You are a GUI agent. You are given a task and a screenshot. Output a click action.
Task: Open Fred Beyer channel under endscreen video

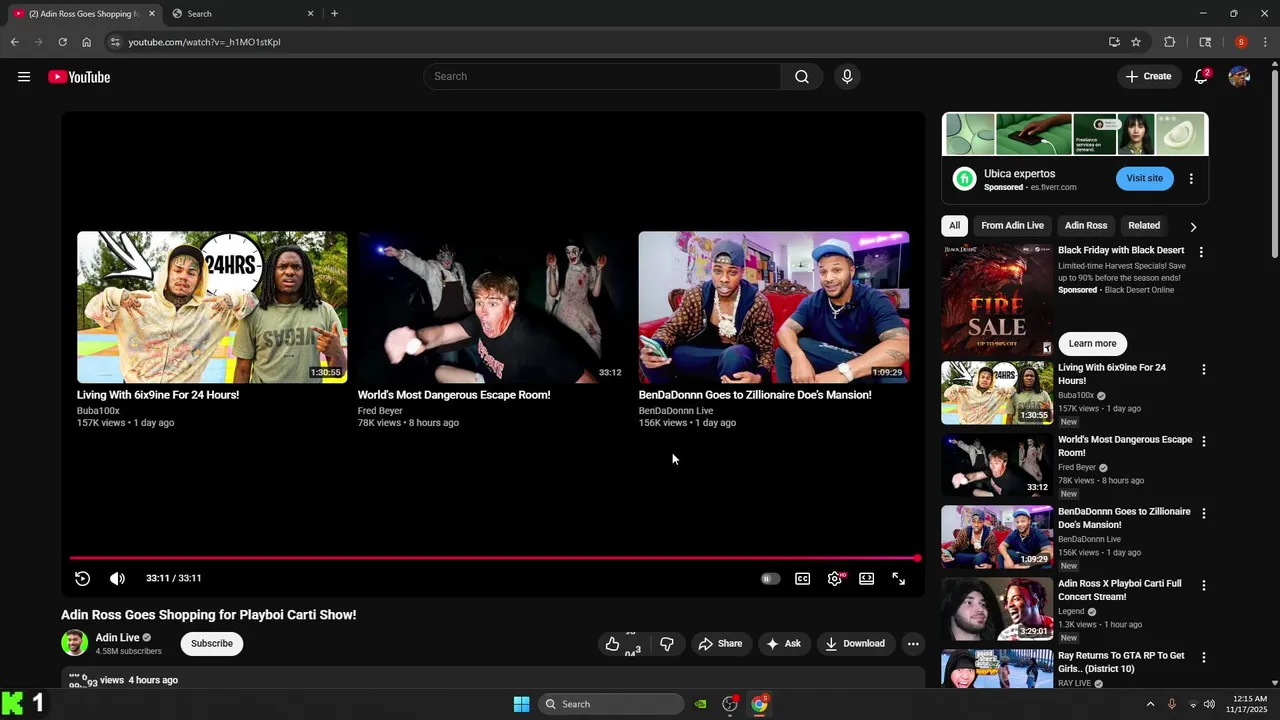pyautogui.click(x=380, y=411)
